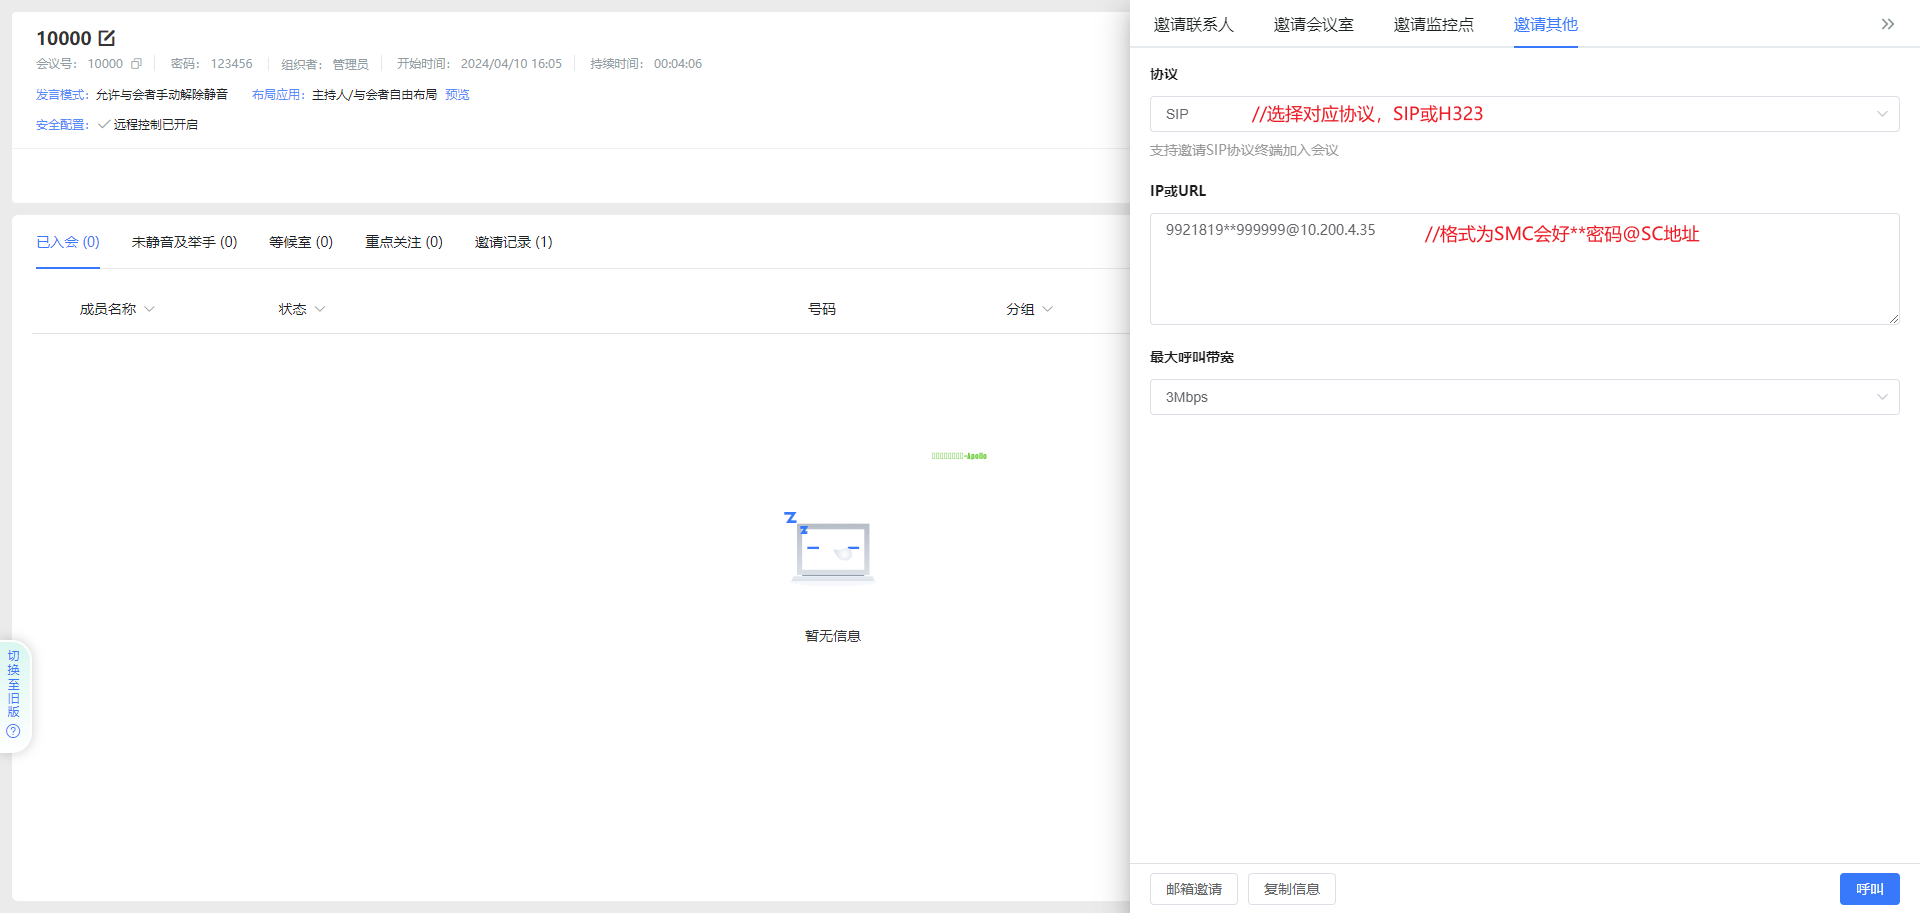Image resolution: width=1920 pixels, height=913 pixels.
Task: Collapse the invite panel with double-arrow icon
Action: 1887,24
